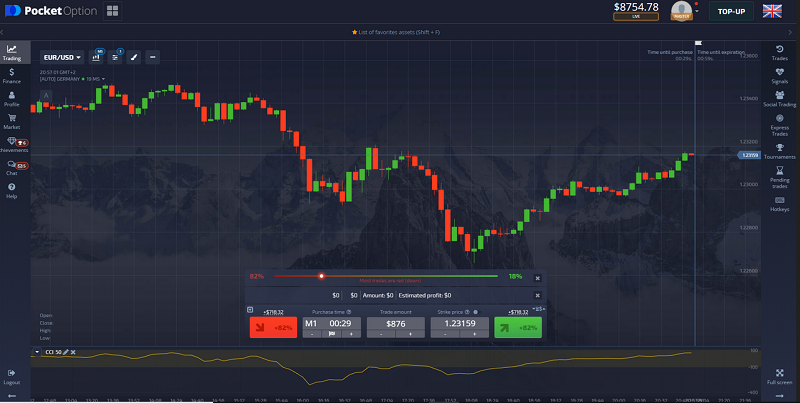800x403 pixels.
Task: Place a green up trade +82%
Action: pos(518,328)
